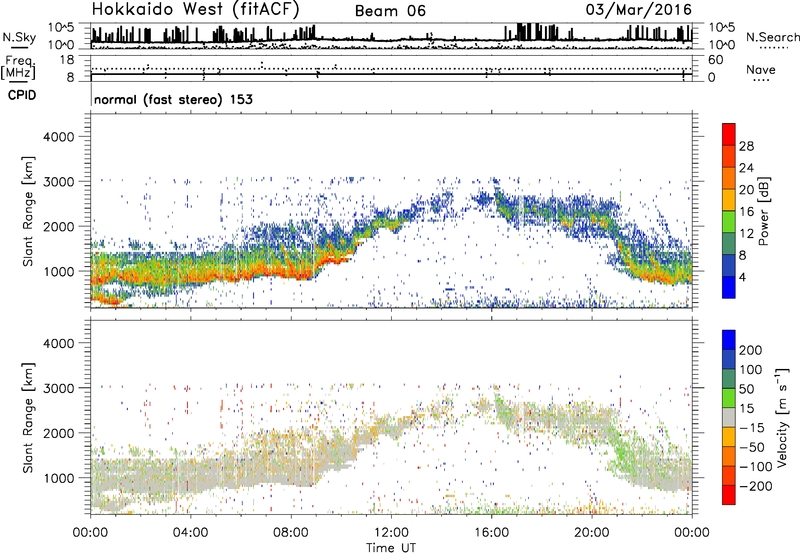Click the "28" power colorbar value

(746, 146)
